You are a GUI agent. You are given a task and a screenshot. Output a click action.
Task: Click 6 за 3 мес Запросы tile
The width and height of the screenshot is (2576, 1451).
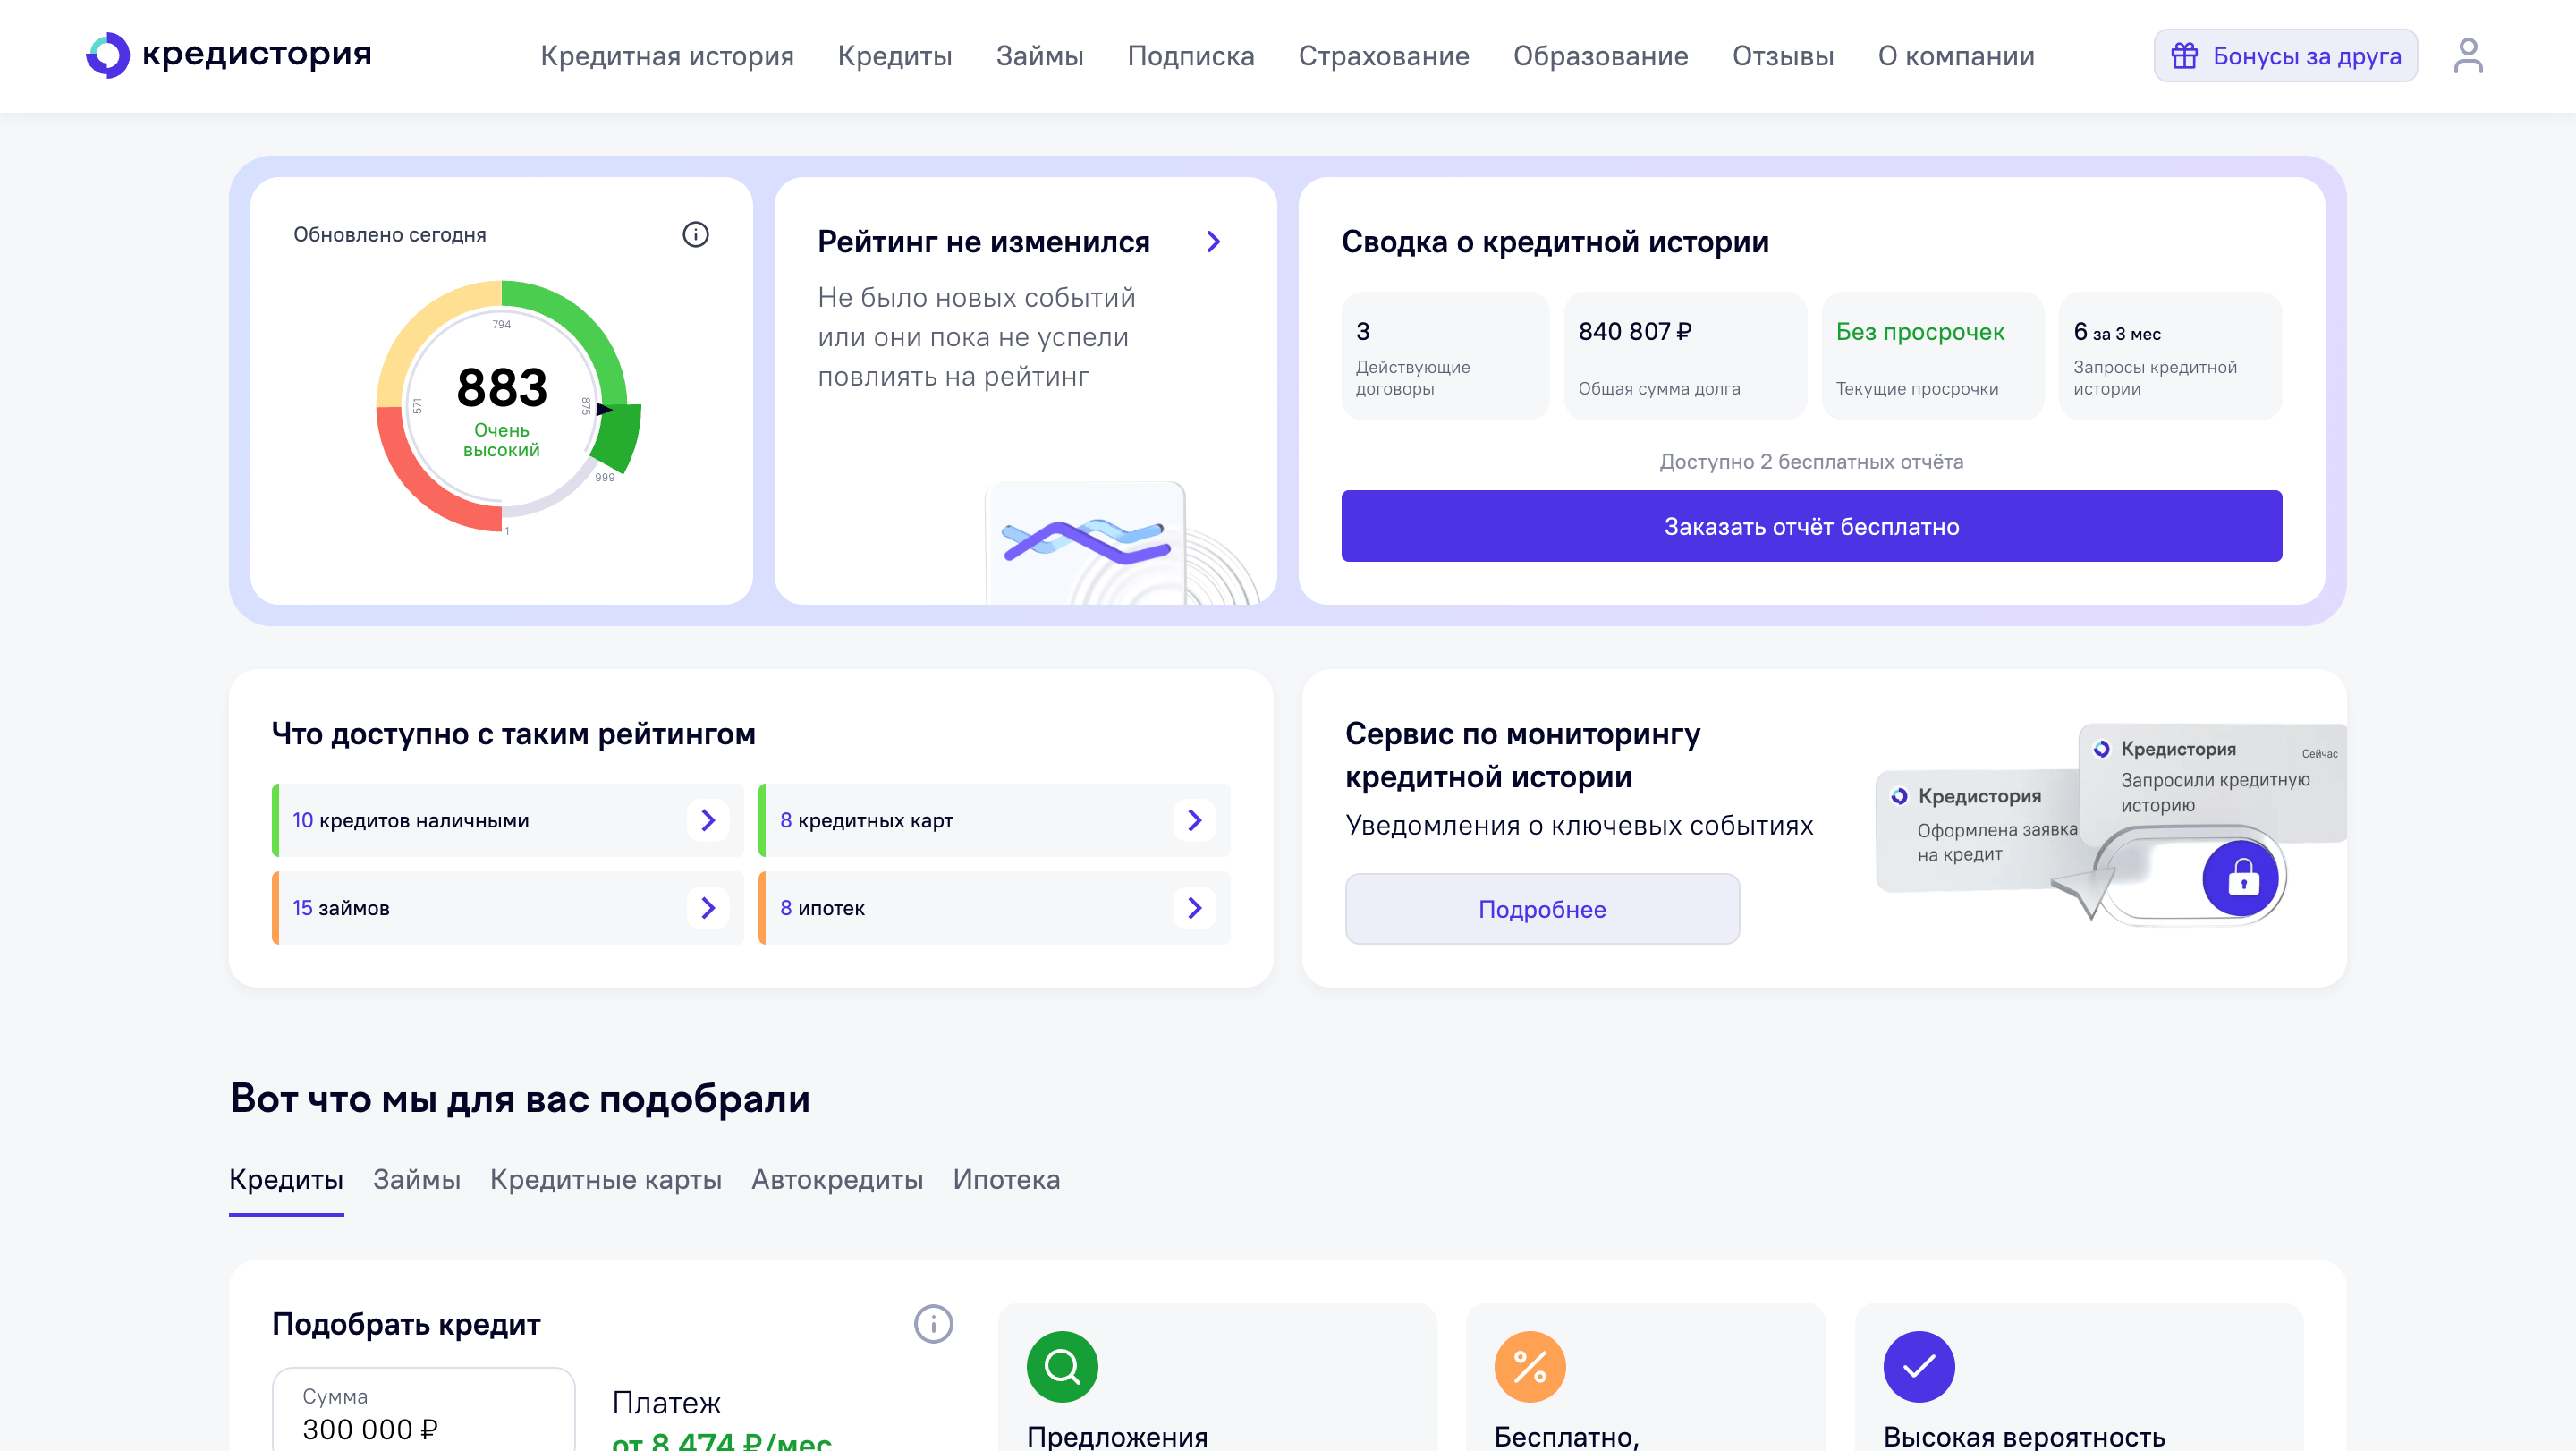(x=2170, y=356)
